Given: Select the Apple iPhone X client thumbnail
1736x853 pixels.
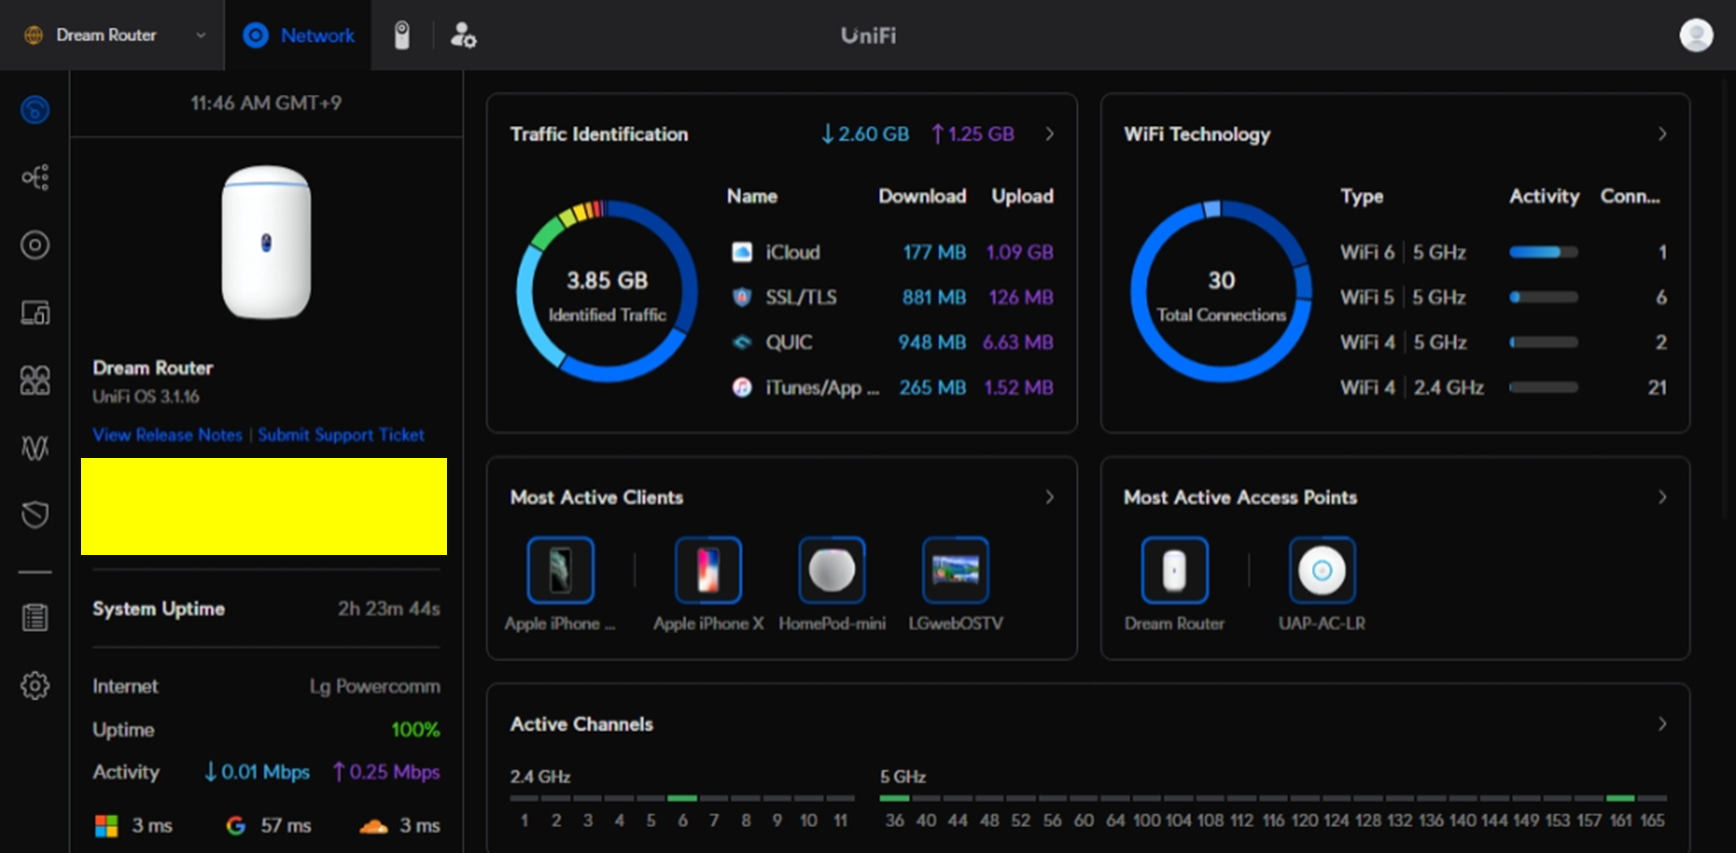Looking at the screenshot, I should point(708,570).
